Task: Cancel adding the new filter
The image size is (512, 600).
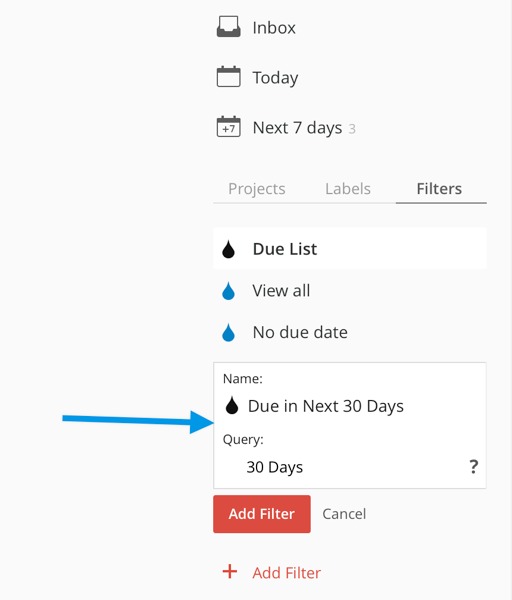Action: pos(344,514)
